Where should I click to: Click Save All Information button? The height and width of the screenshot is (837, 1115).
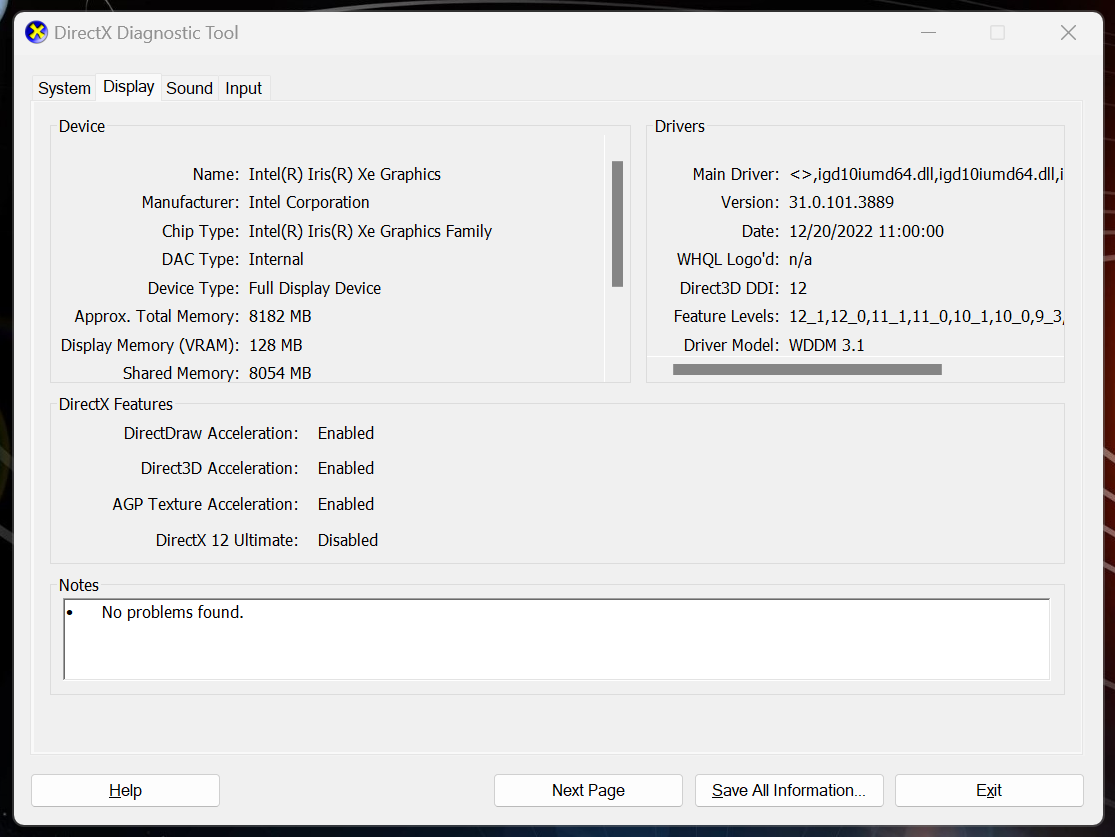789,790
